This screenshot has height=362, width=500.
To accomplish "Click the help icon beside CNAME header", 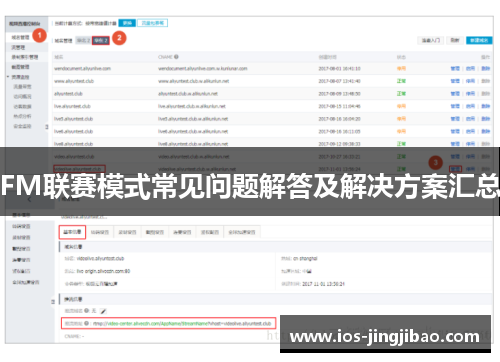I will pos(176,57).
